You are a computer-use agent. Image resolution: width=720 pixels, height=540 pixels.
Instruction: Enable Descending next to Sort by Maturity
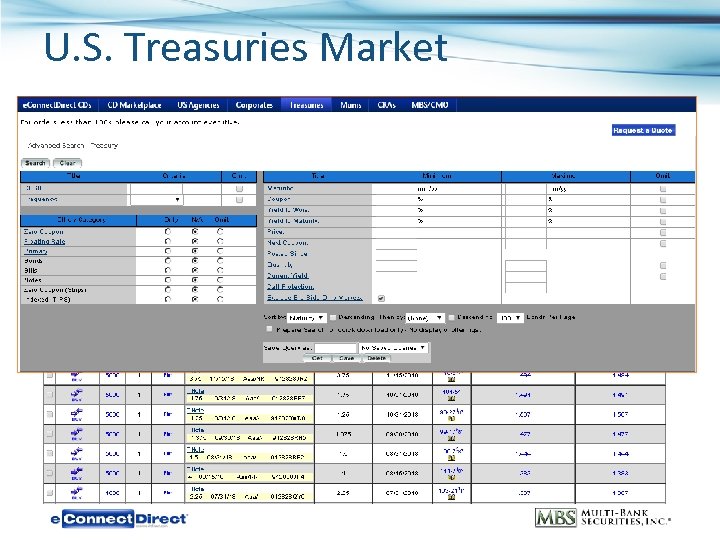point(333,317)
